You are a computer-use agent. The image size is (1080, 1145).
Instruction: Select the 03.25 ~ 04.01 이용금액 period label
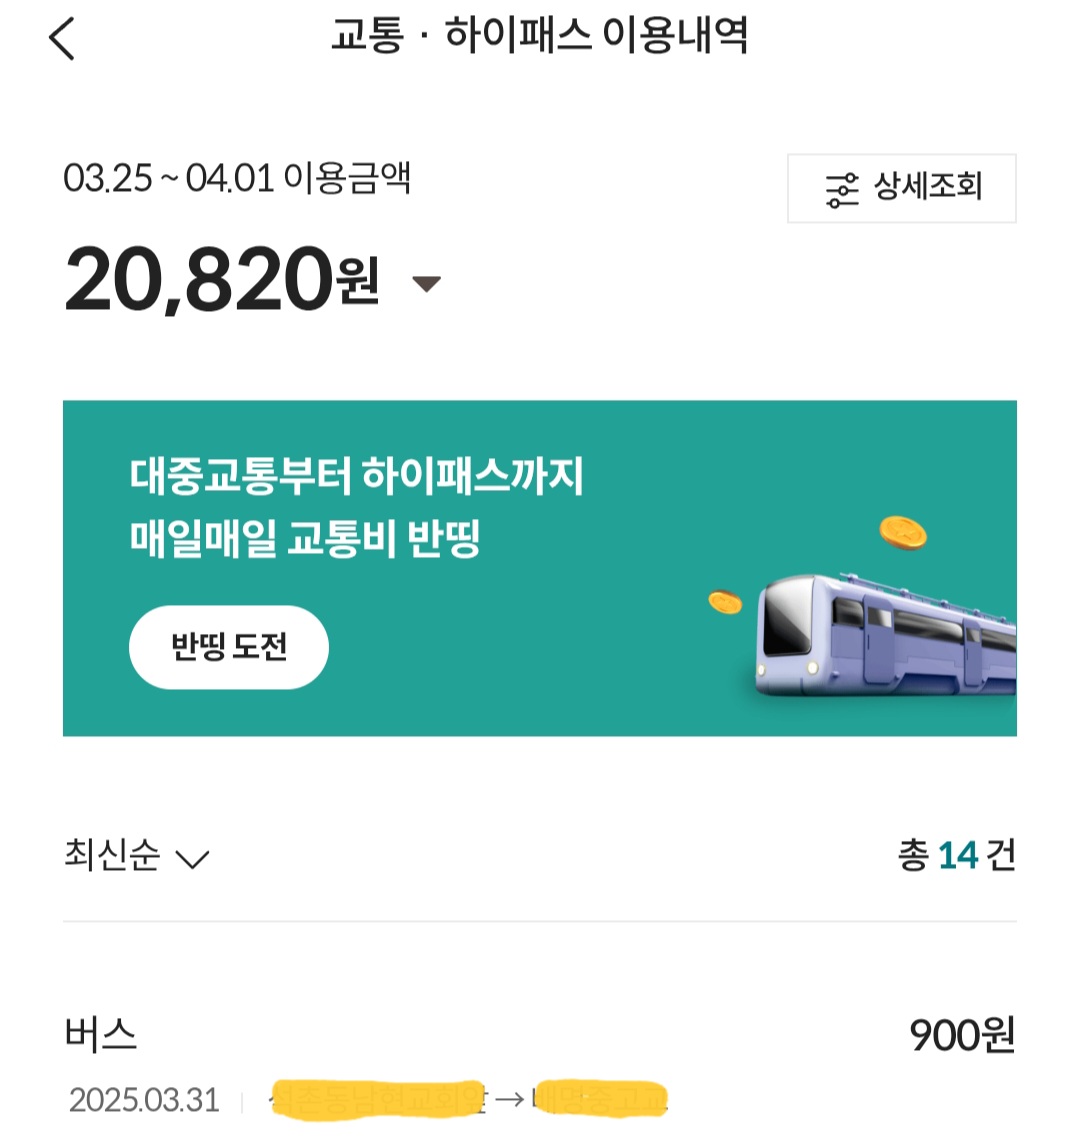point(237,179)
